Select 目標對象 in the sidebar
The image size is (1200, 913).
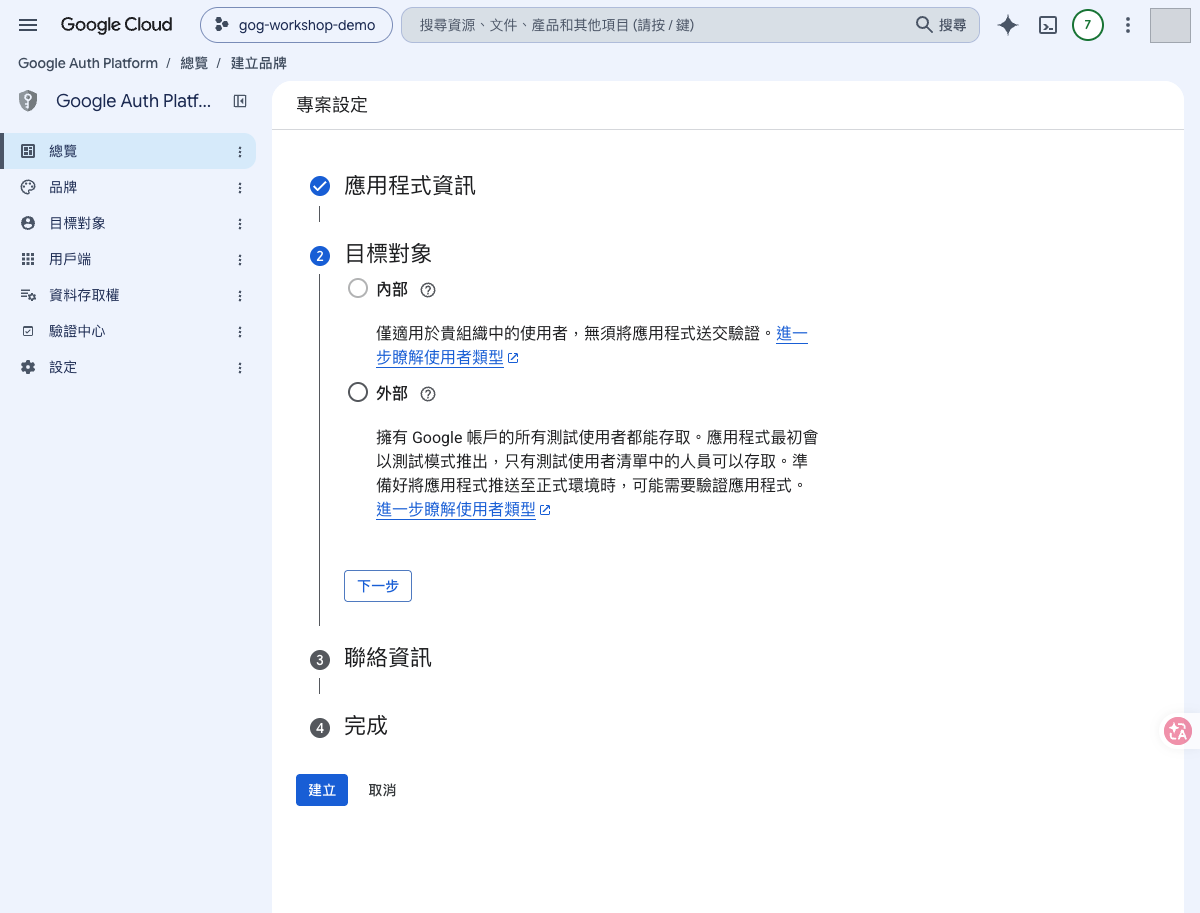click(128, 223)
